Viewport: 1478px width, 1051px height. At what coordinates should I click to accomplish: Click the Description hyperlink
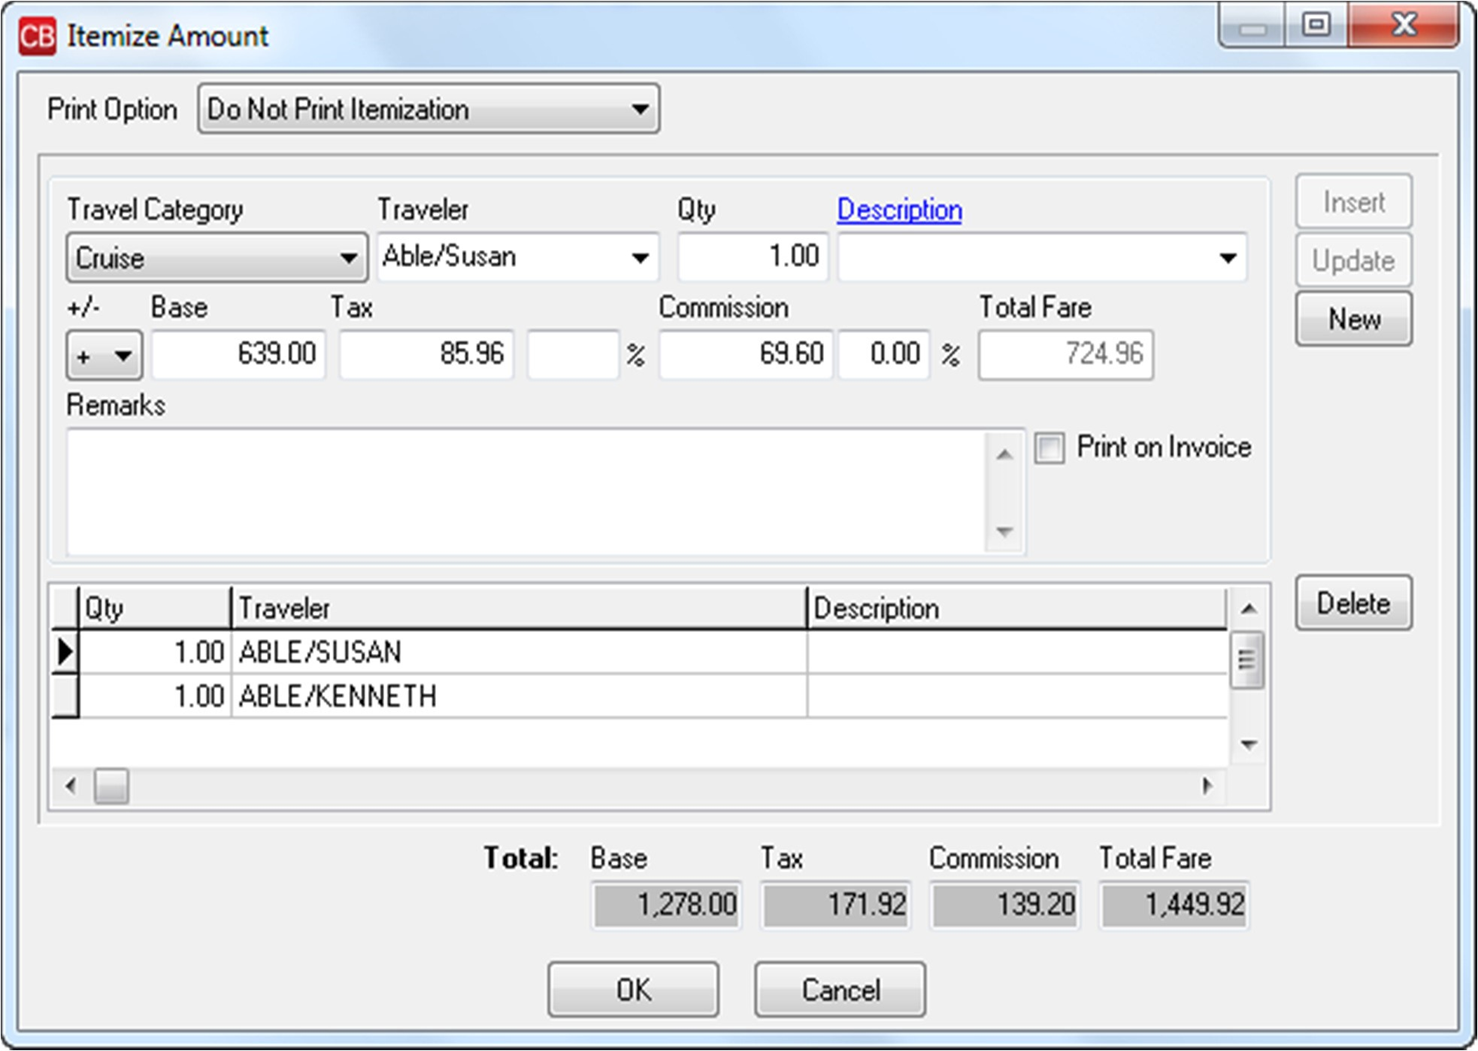click(x=899, y=210)
